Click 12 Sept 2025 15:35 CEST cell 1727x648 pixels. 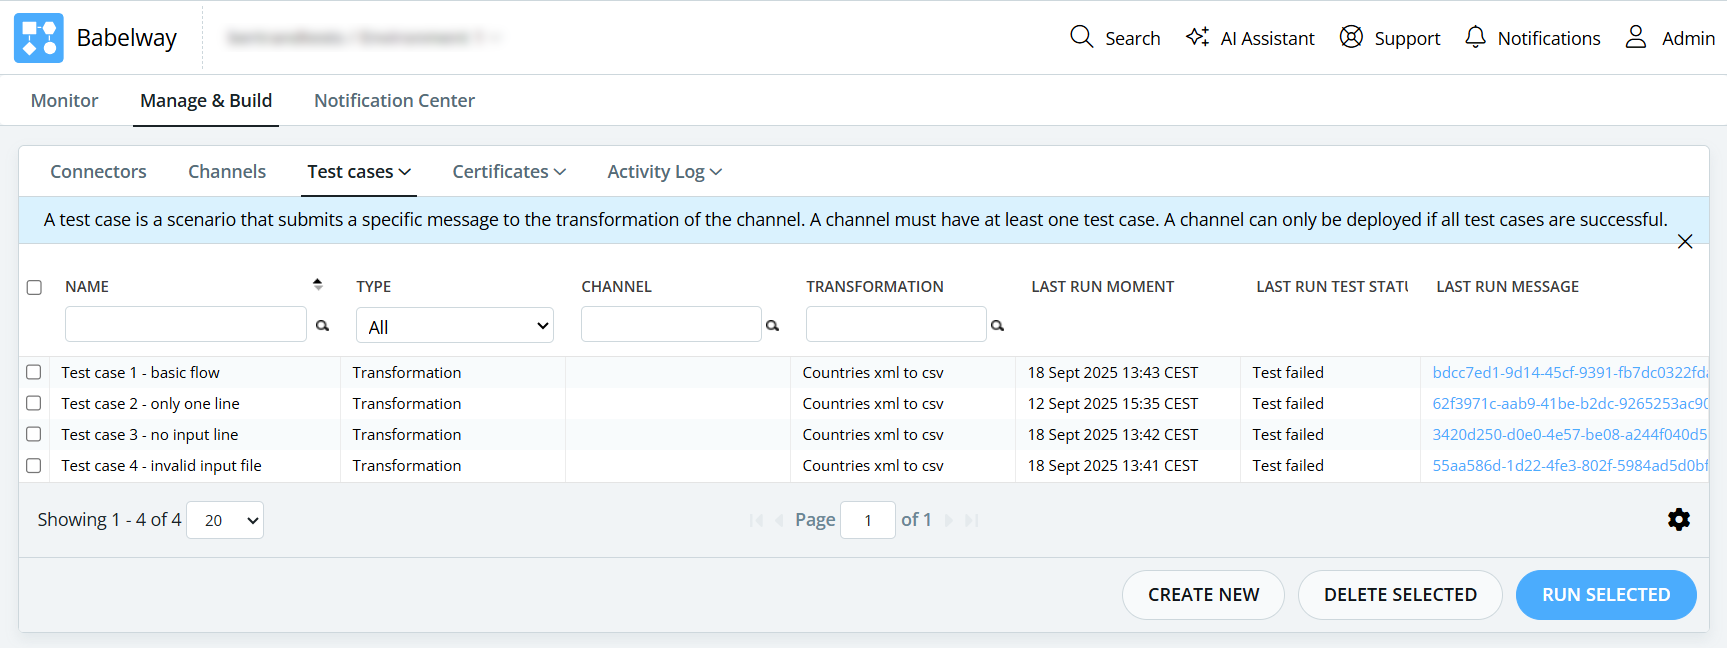tap(1113, 403)
